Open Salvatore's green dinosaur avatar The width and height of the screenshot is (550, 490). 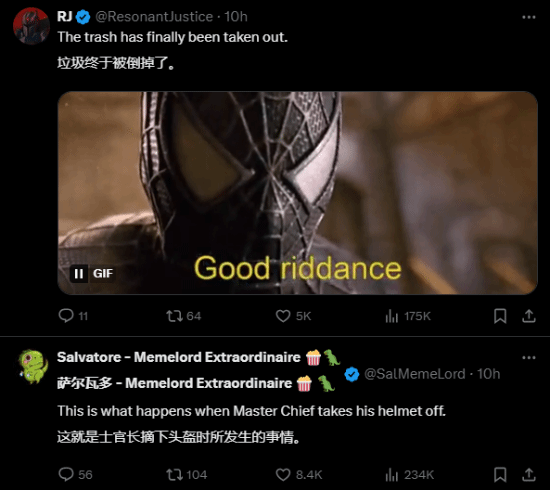pyautogui.click(x=33, y=366)
